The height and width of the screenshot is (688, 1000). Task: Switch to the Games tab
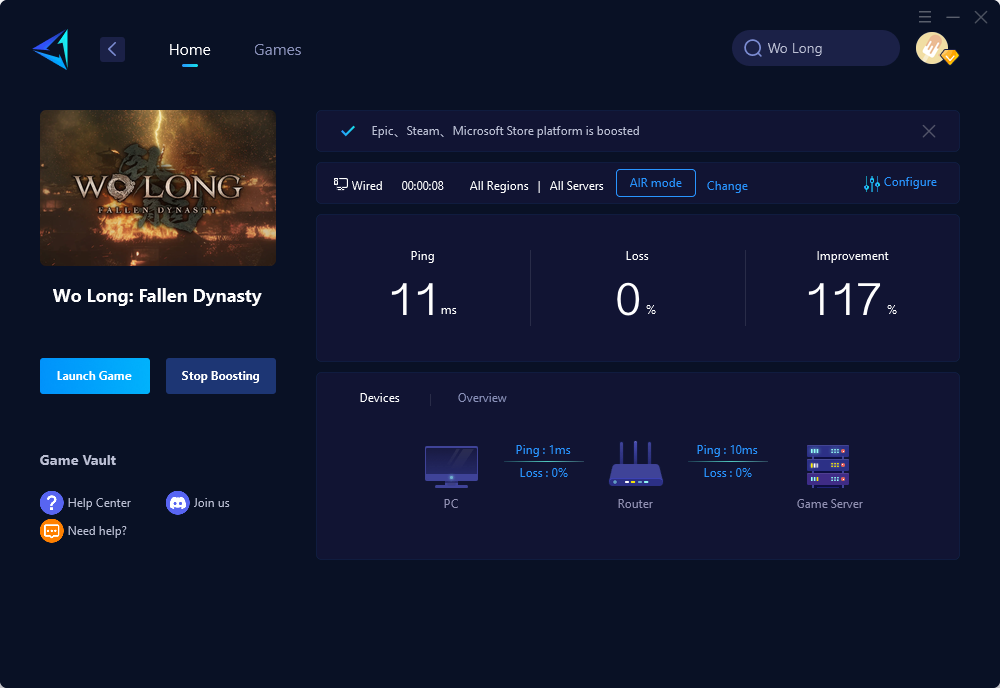click(x=277, y=50)
